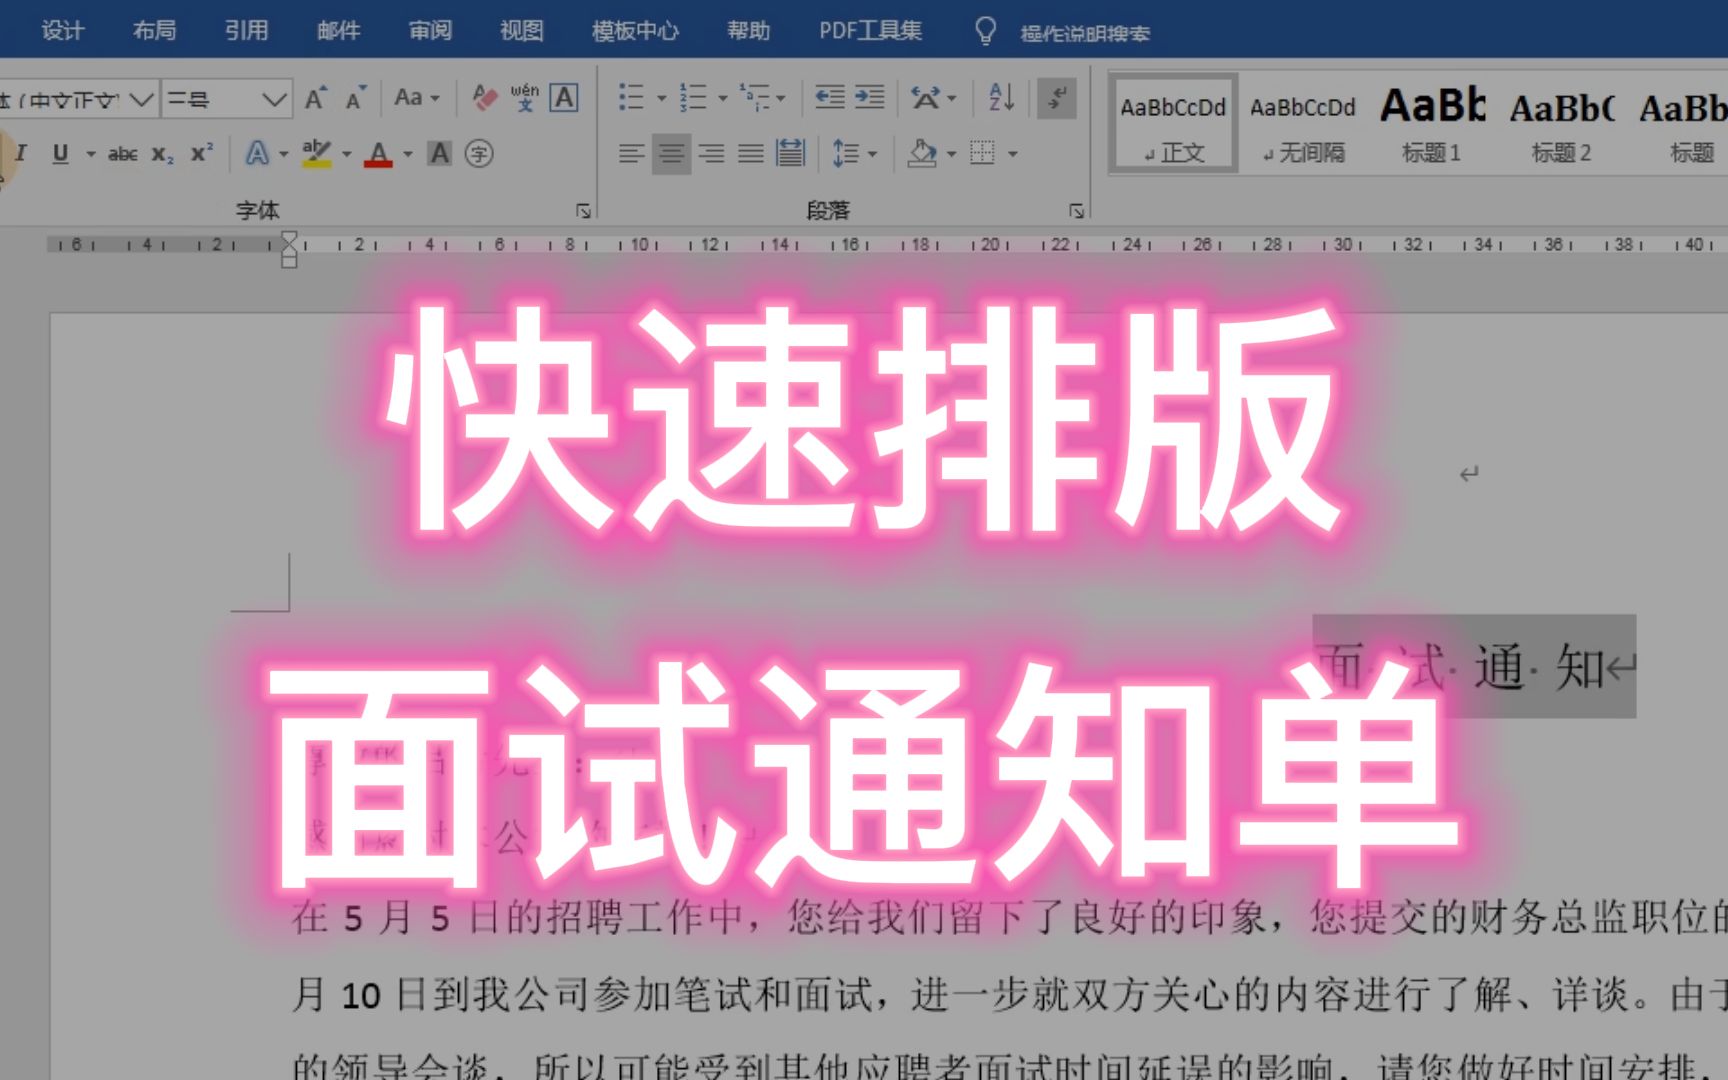1728x1080 pixels.
Task: Toggle character shading icon
Action: [439, 154]
